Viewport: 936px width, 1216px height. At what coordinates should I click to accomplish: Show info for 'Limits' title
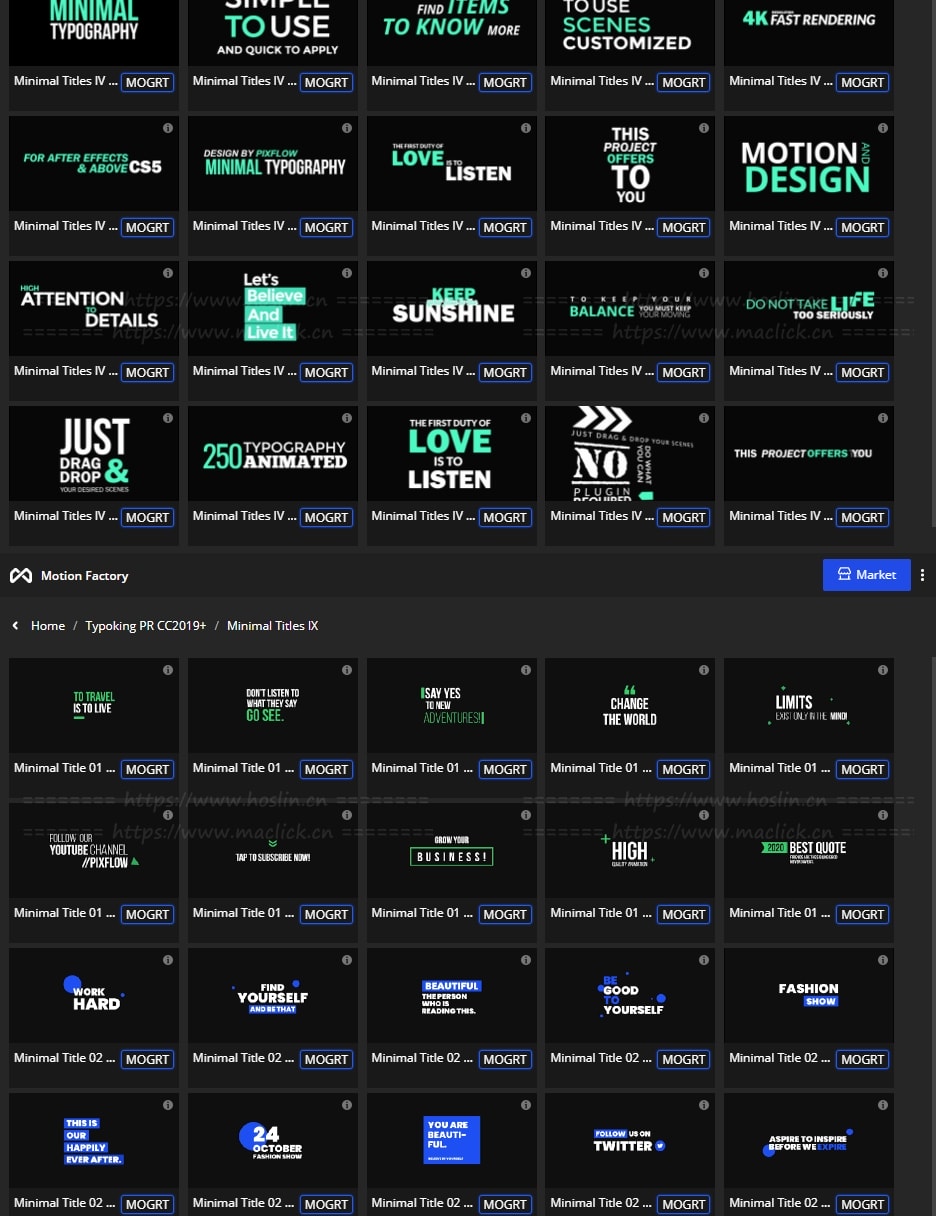tap(883, 670)
